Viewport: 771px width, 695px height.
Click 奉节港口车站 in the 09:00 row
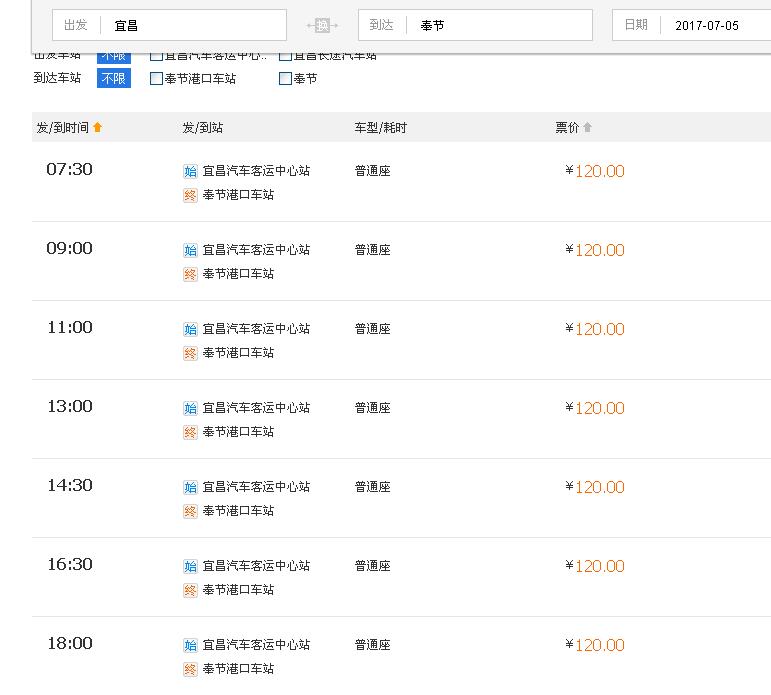pyautogui.click(x=238, y=273)
